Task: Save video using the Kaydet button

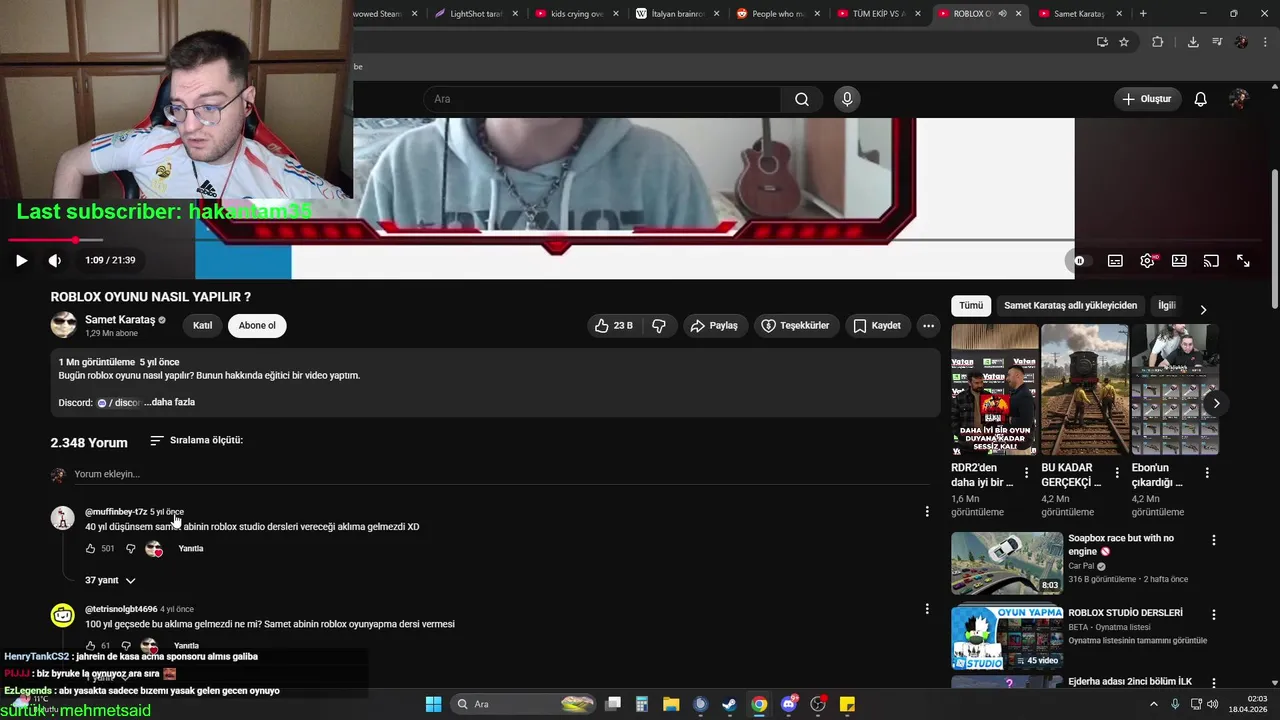Action: pos(877,325)
